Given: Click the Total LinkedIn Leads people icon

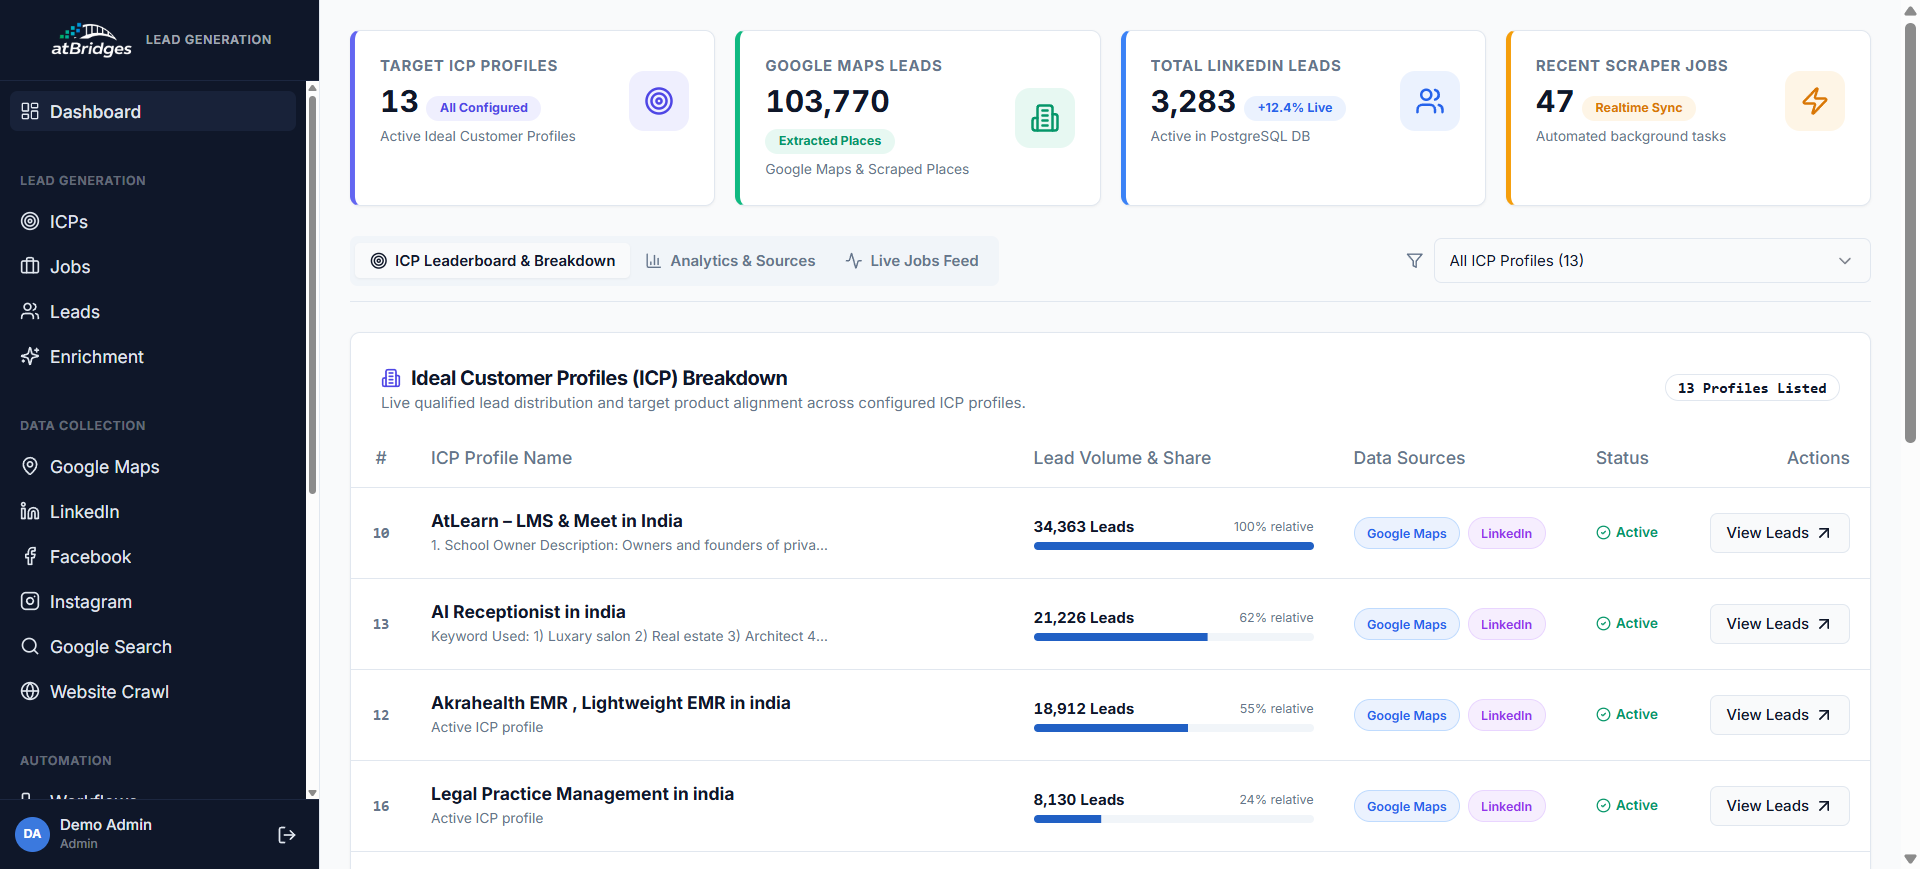Looking at the screenshot, I should [x=1430, y=101].
